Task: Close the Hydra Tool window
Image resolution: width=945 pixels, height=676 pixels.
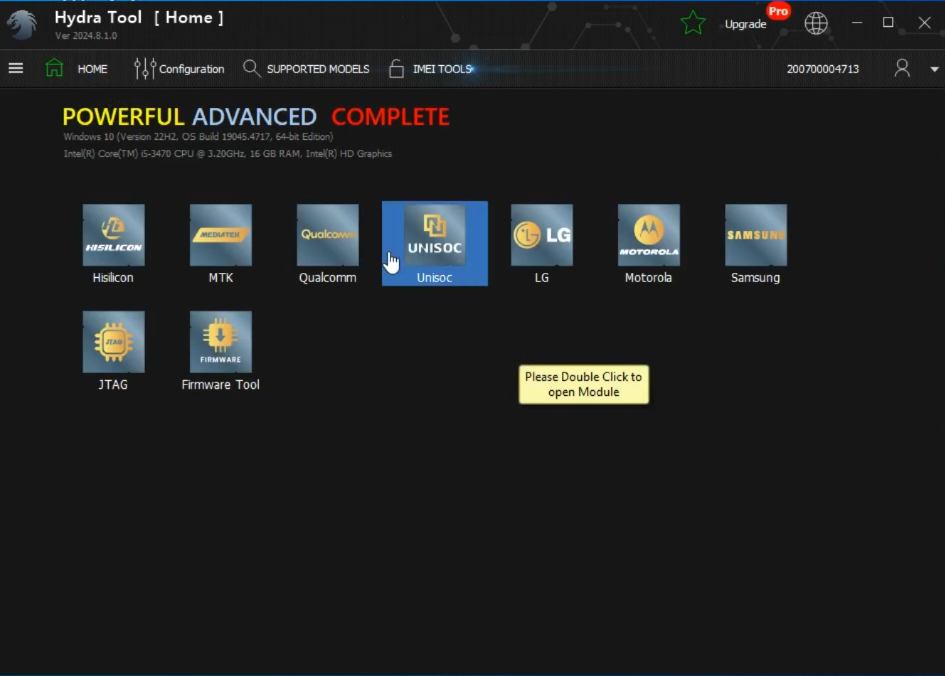Action: click(924, 23)
